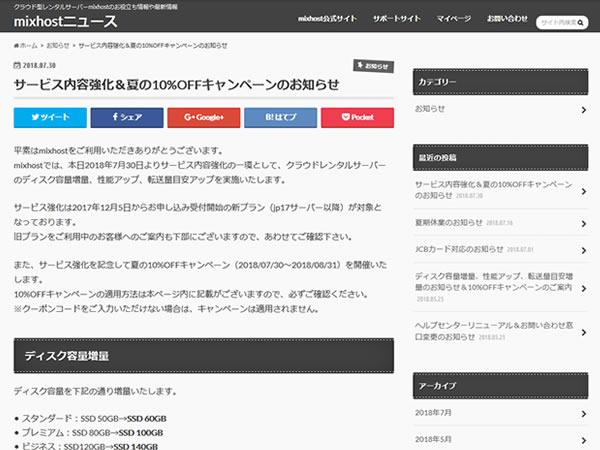
Task: Click chevron beside 2018年5月 archive
Action: pos(584,440)
